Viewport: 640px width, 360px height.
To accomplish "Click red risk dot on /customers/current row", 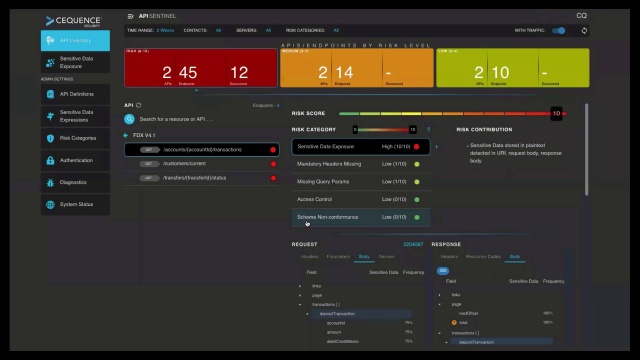I will 273,164.
